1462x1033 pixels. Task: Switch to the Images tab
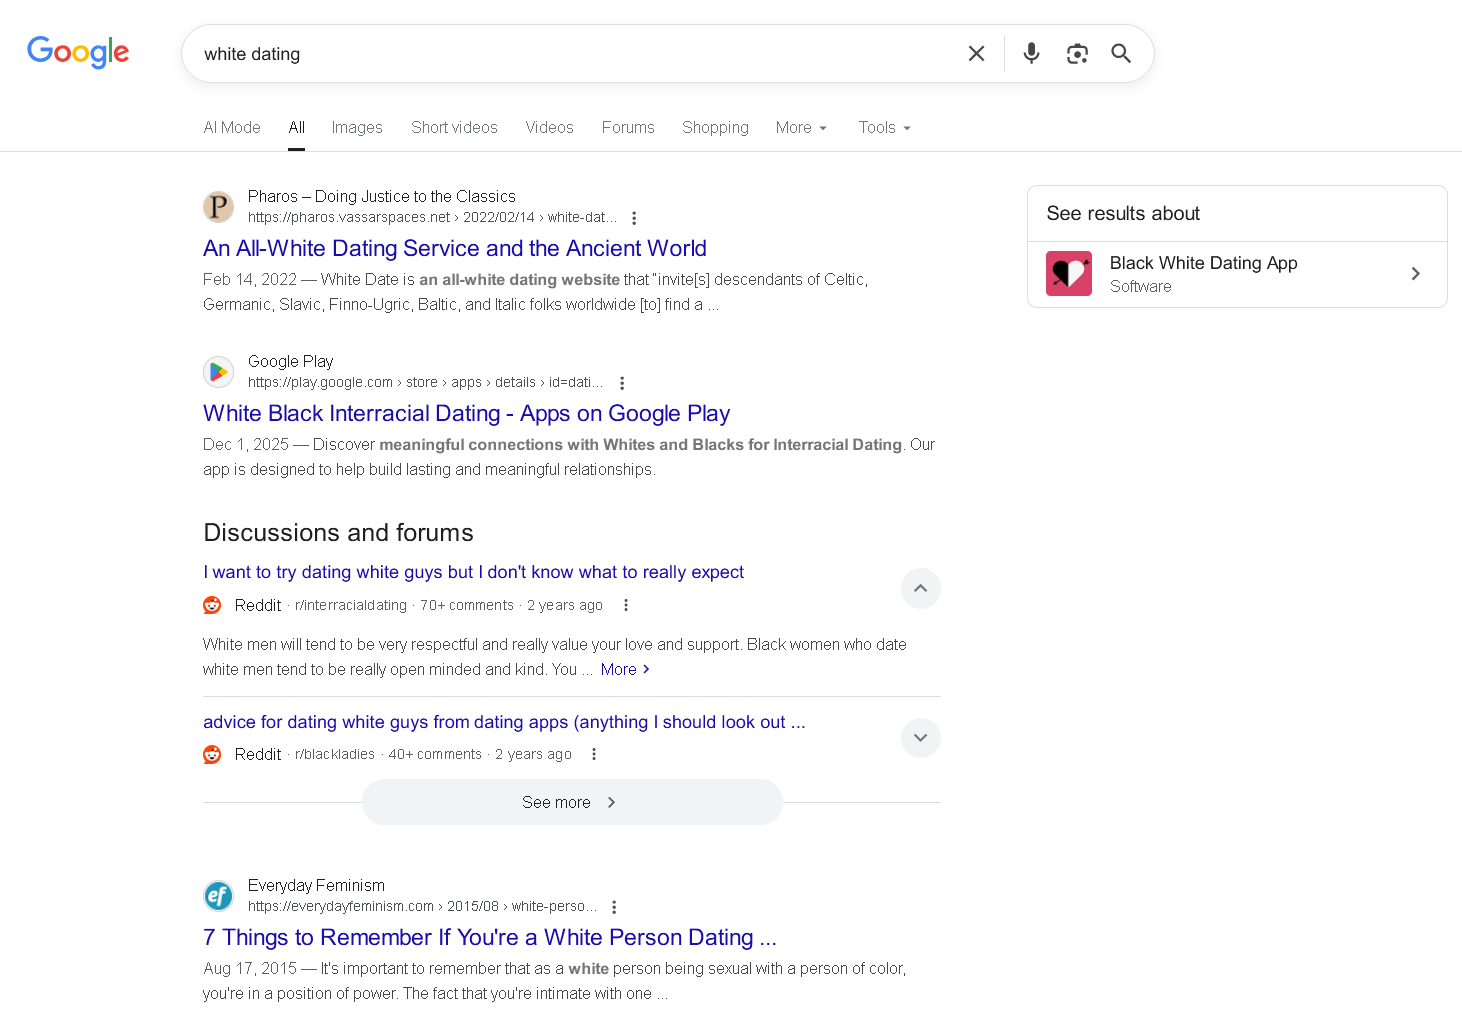click(x=357, y=128)
